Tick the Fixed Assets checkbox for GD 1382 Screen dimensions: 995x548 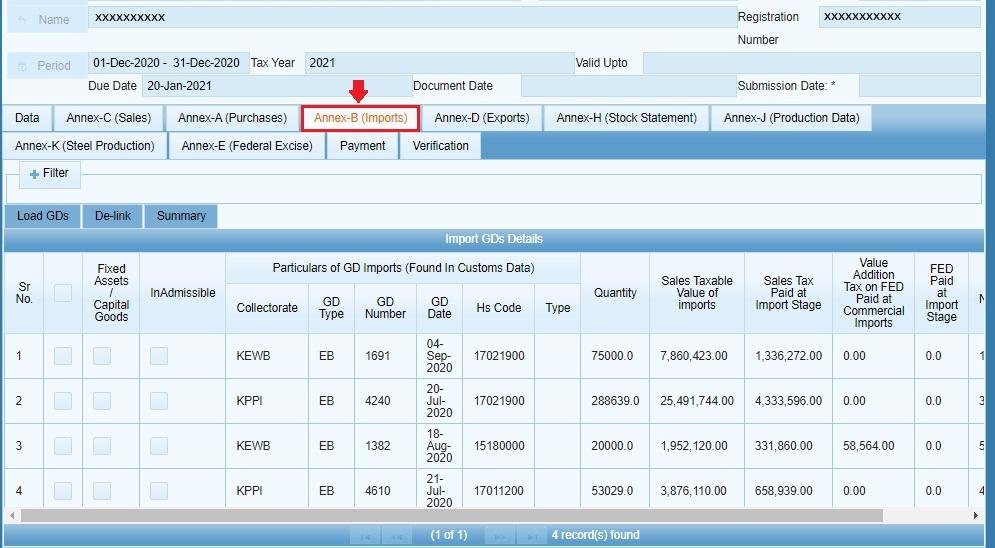tap(102, 446)
